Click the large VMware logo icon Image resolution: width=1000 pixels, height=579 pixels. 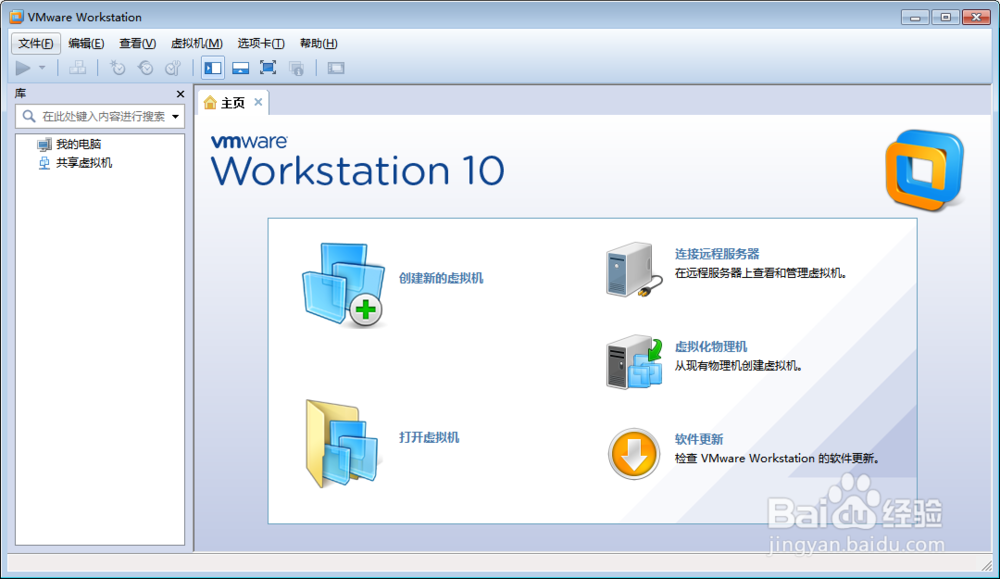click(925, 170)
